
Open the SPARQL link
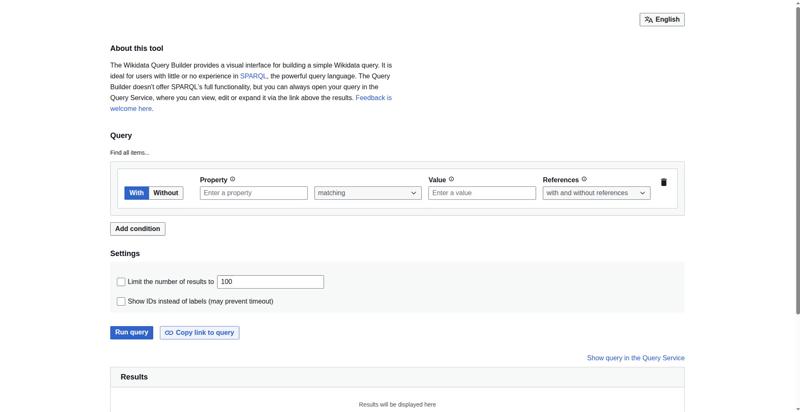click(x=253, y=76)
